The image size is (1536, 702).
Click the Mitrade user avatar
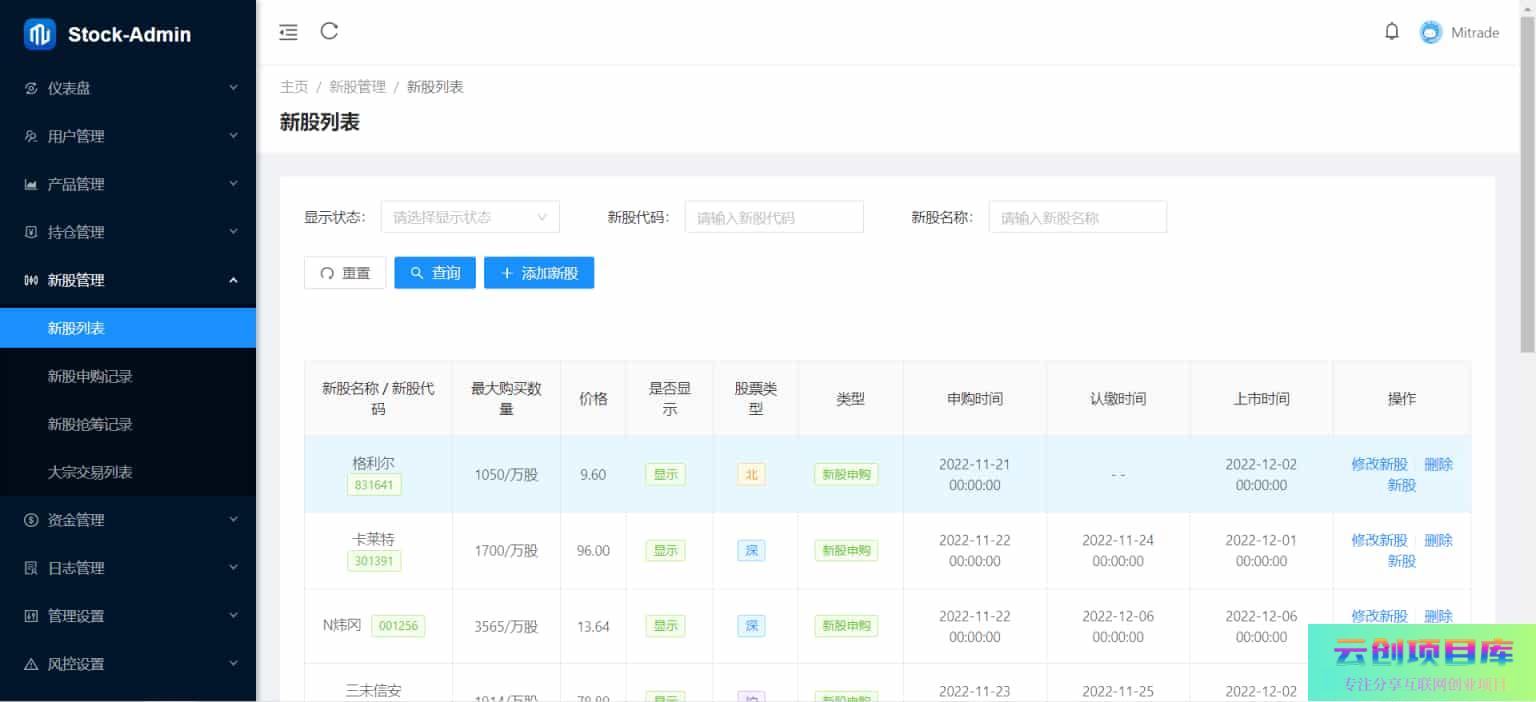click(1431, 33)
